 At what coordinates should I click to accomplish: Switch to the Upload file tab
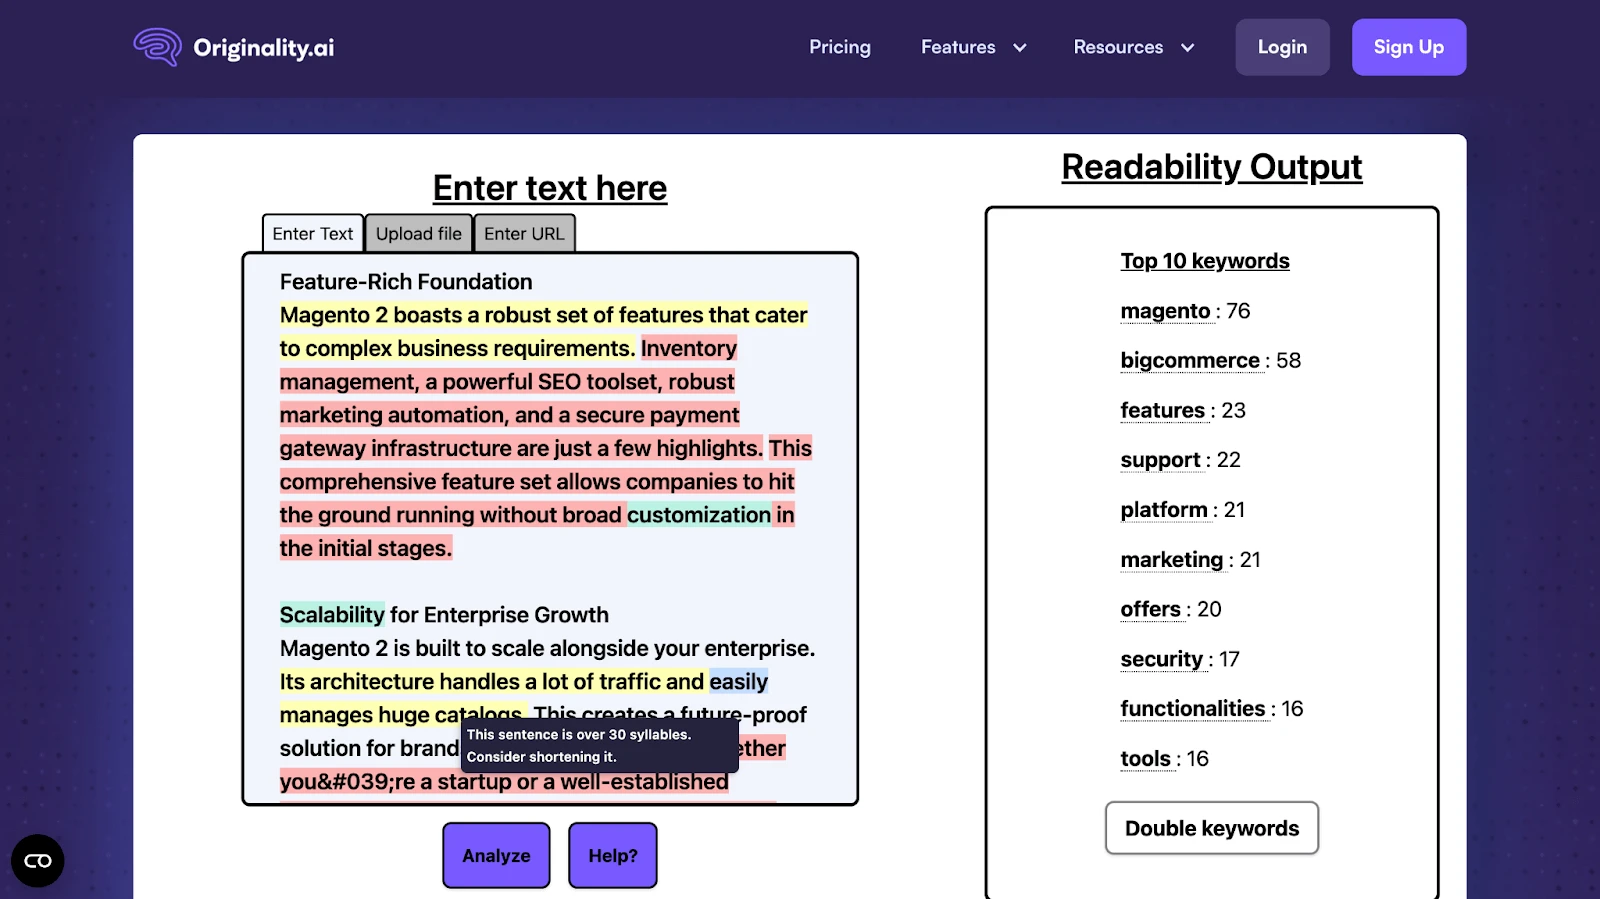pyautogui.click(x=418, y=234)
